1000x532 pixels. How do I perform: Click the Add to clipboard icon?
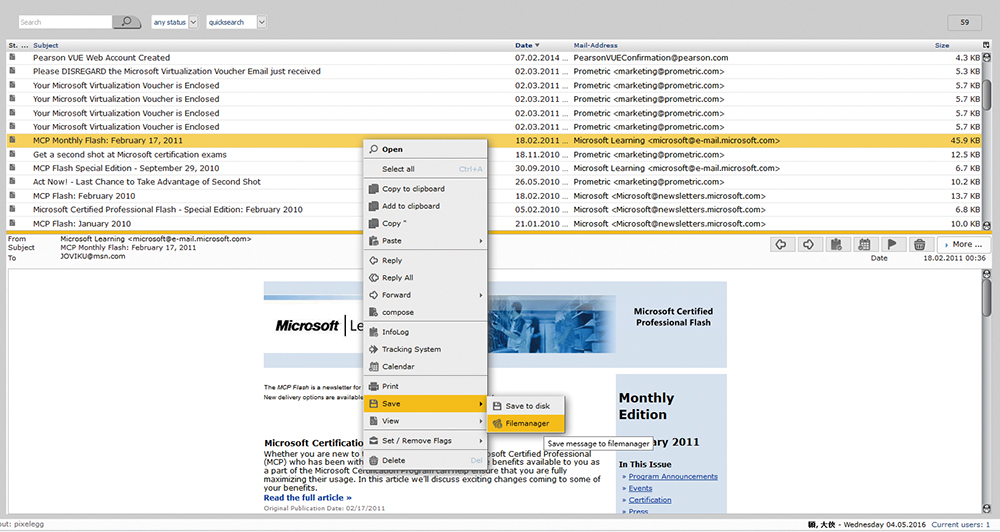pos(374,206)
